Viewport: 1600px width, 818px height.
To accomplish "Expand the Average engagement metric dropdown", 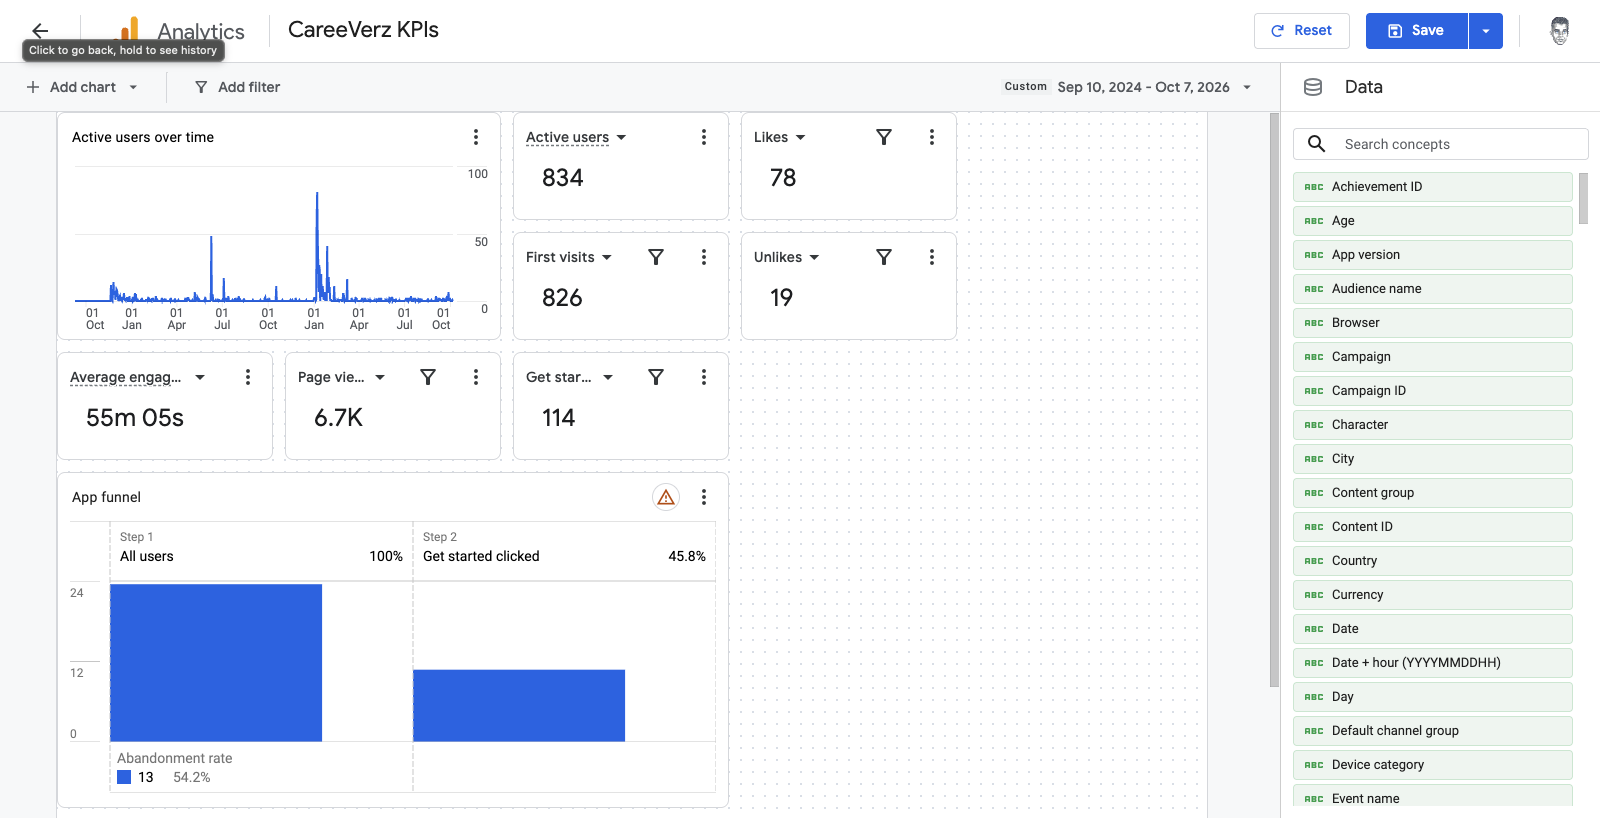I will (200, 377).
